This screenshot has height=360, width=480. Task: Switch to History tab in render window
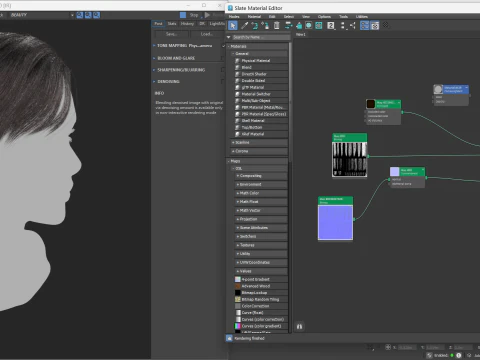[187, 24]
